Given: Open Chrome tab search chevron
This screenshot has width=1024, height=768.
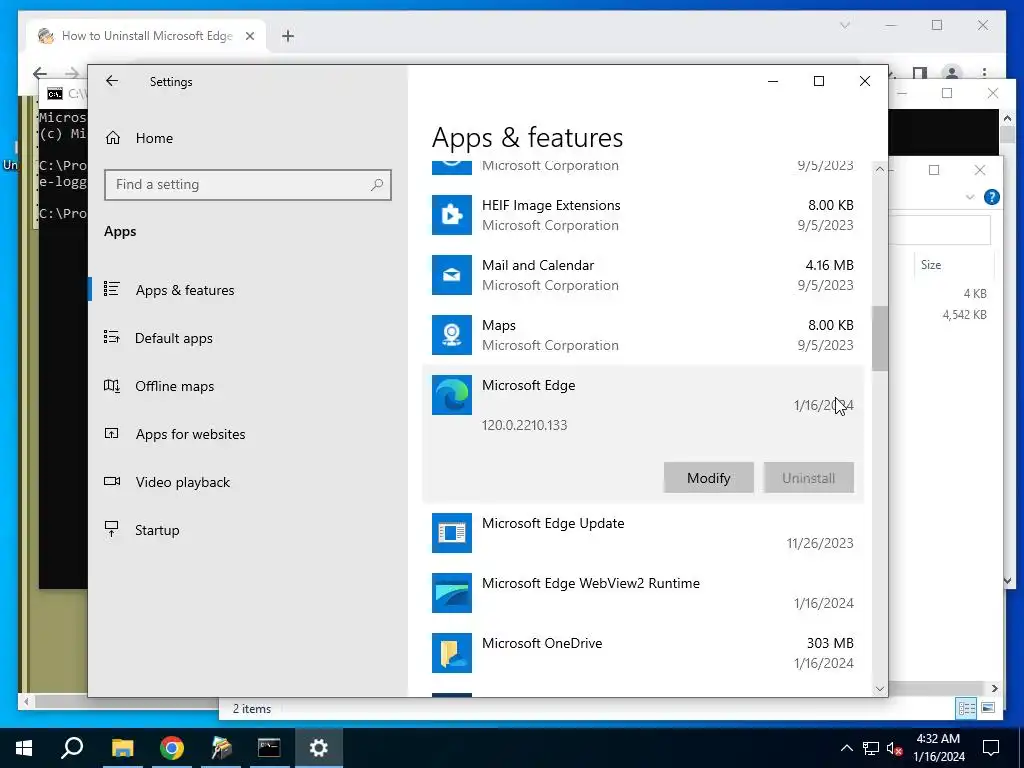Looking at the screenshot, I should [845, 25].
